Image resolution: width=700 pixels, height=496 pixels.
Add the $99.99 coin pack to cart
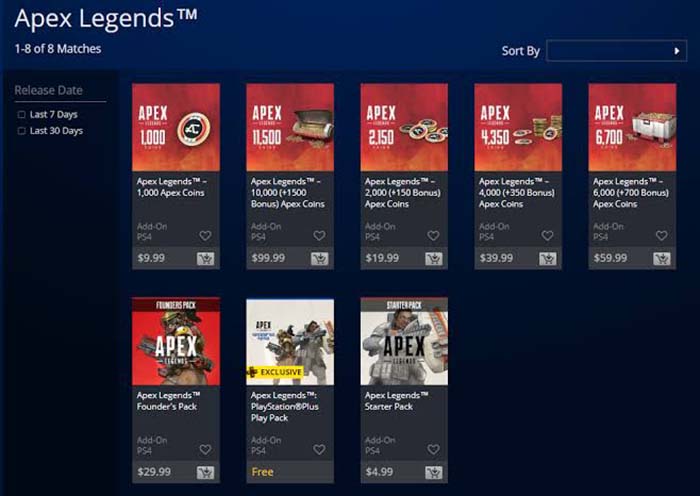point(320,258)
